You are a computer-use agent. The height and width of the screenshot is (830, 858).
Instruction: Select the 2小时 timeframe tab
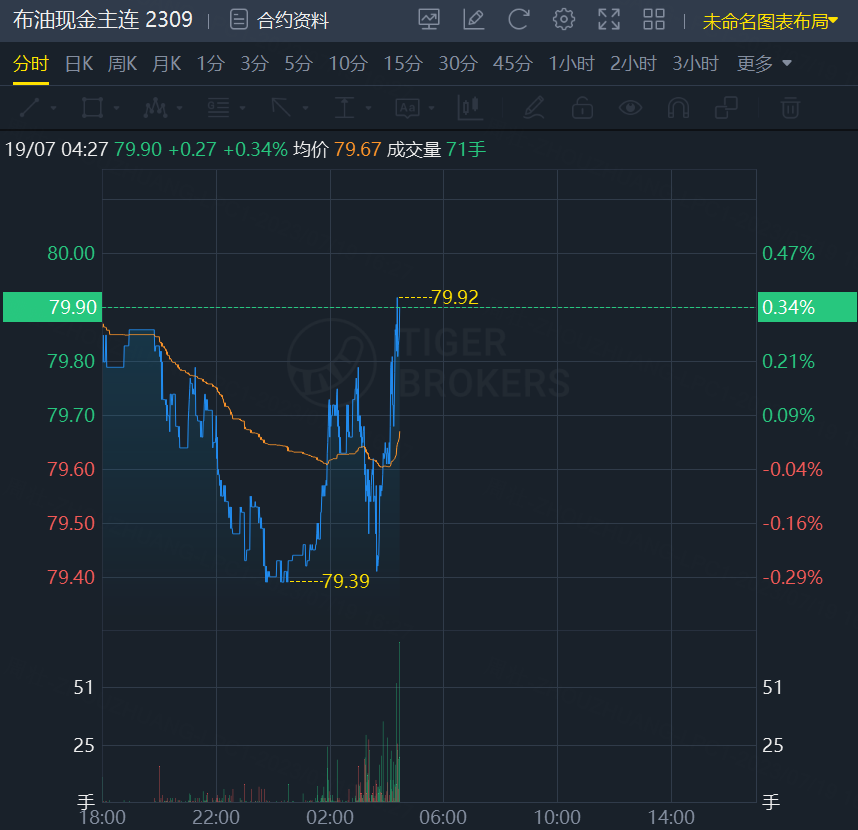click(x=633, y=63)
